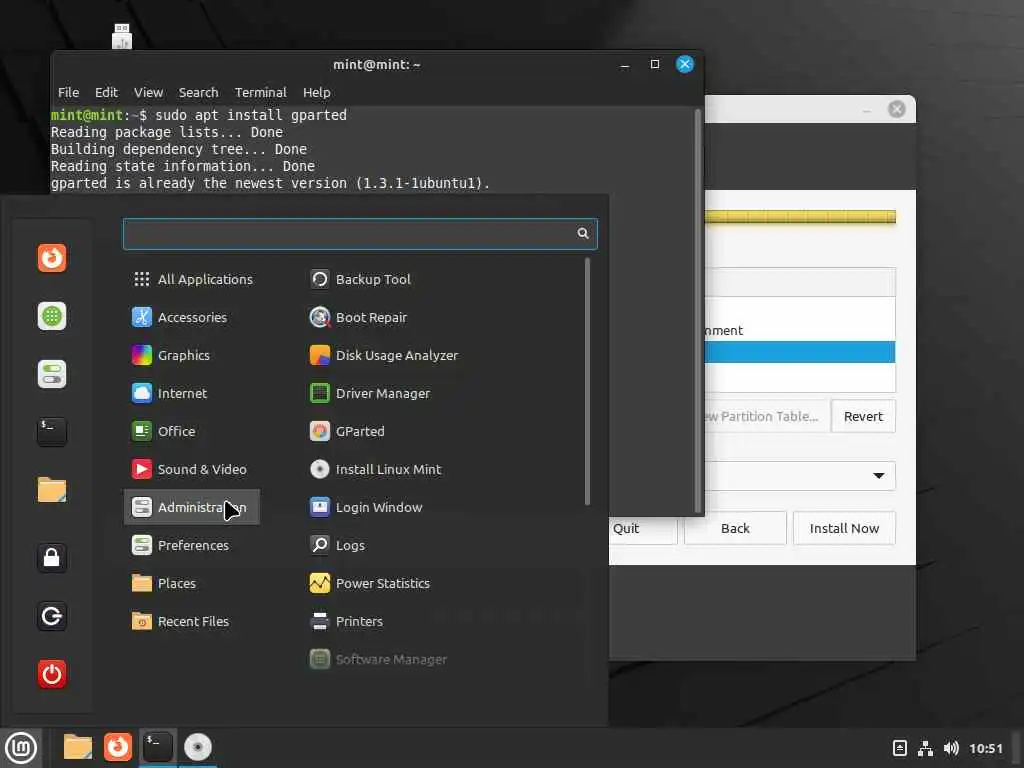Open Login Window settings
The height and width of the screenshot is (768, 1024).
(x=366, y=507)
